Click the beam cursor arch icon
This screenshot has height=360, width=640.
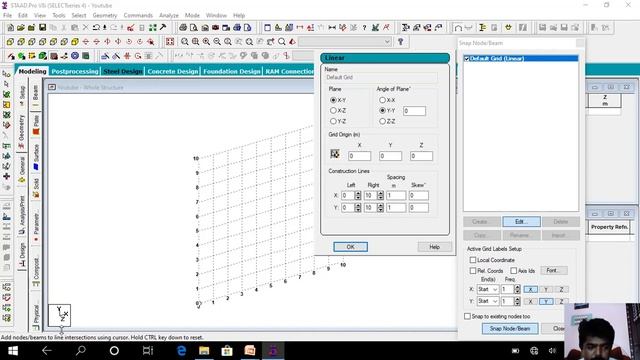point(458,28)
